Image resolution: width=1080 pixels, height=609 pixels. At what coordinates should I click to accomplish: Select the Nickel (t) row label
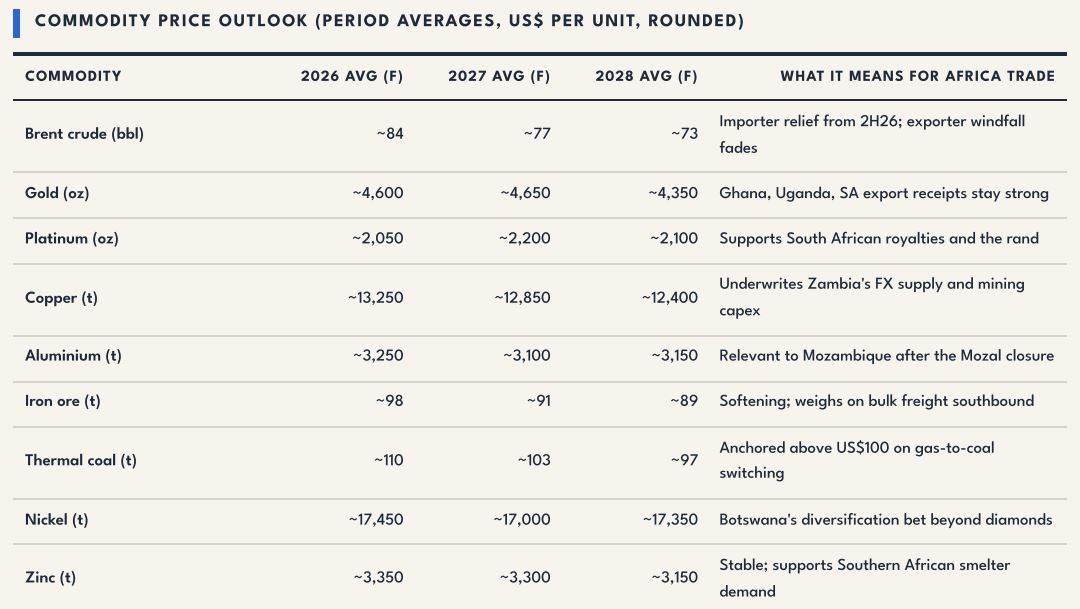pyautogui.click(x=56, y=519)
